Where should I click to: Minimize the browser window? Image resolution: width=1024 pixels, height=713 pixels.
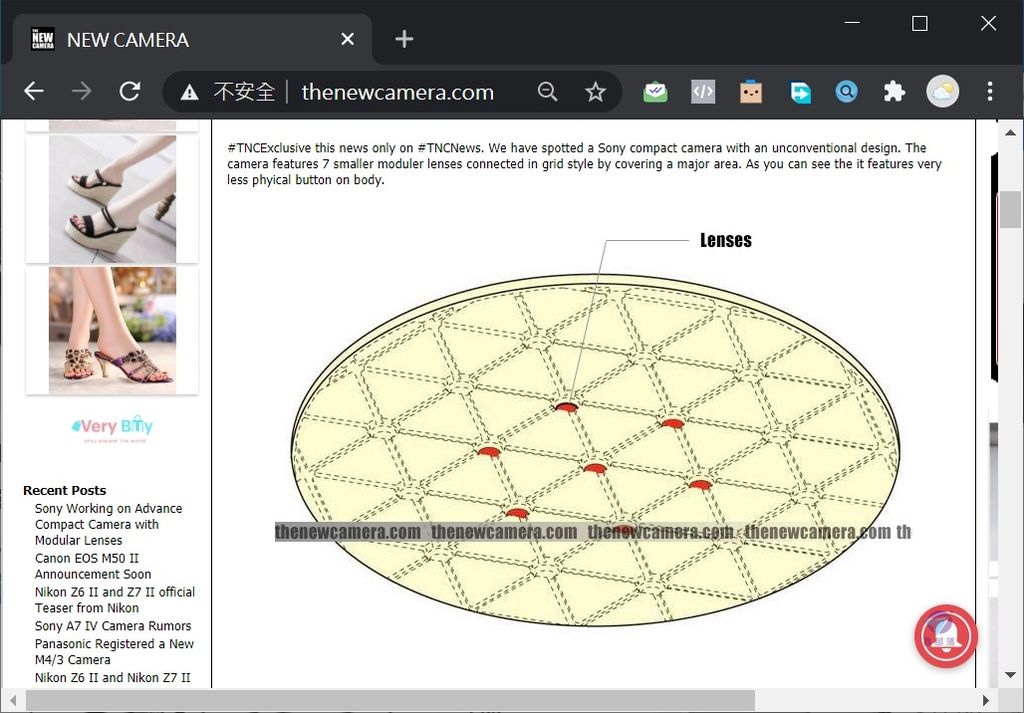[x=852, y=23]
